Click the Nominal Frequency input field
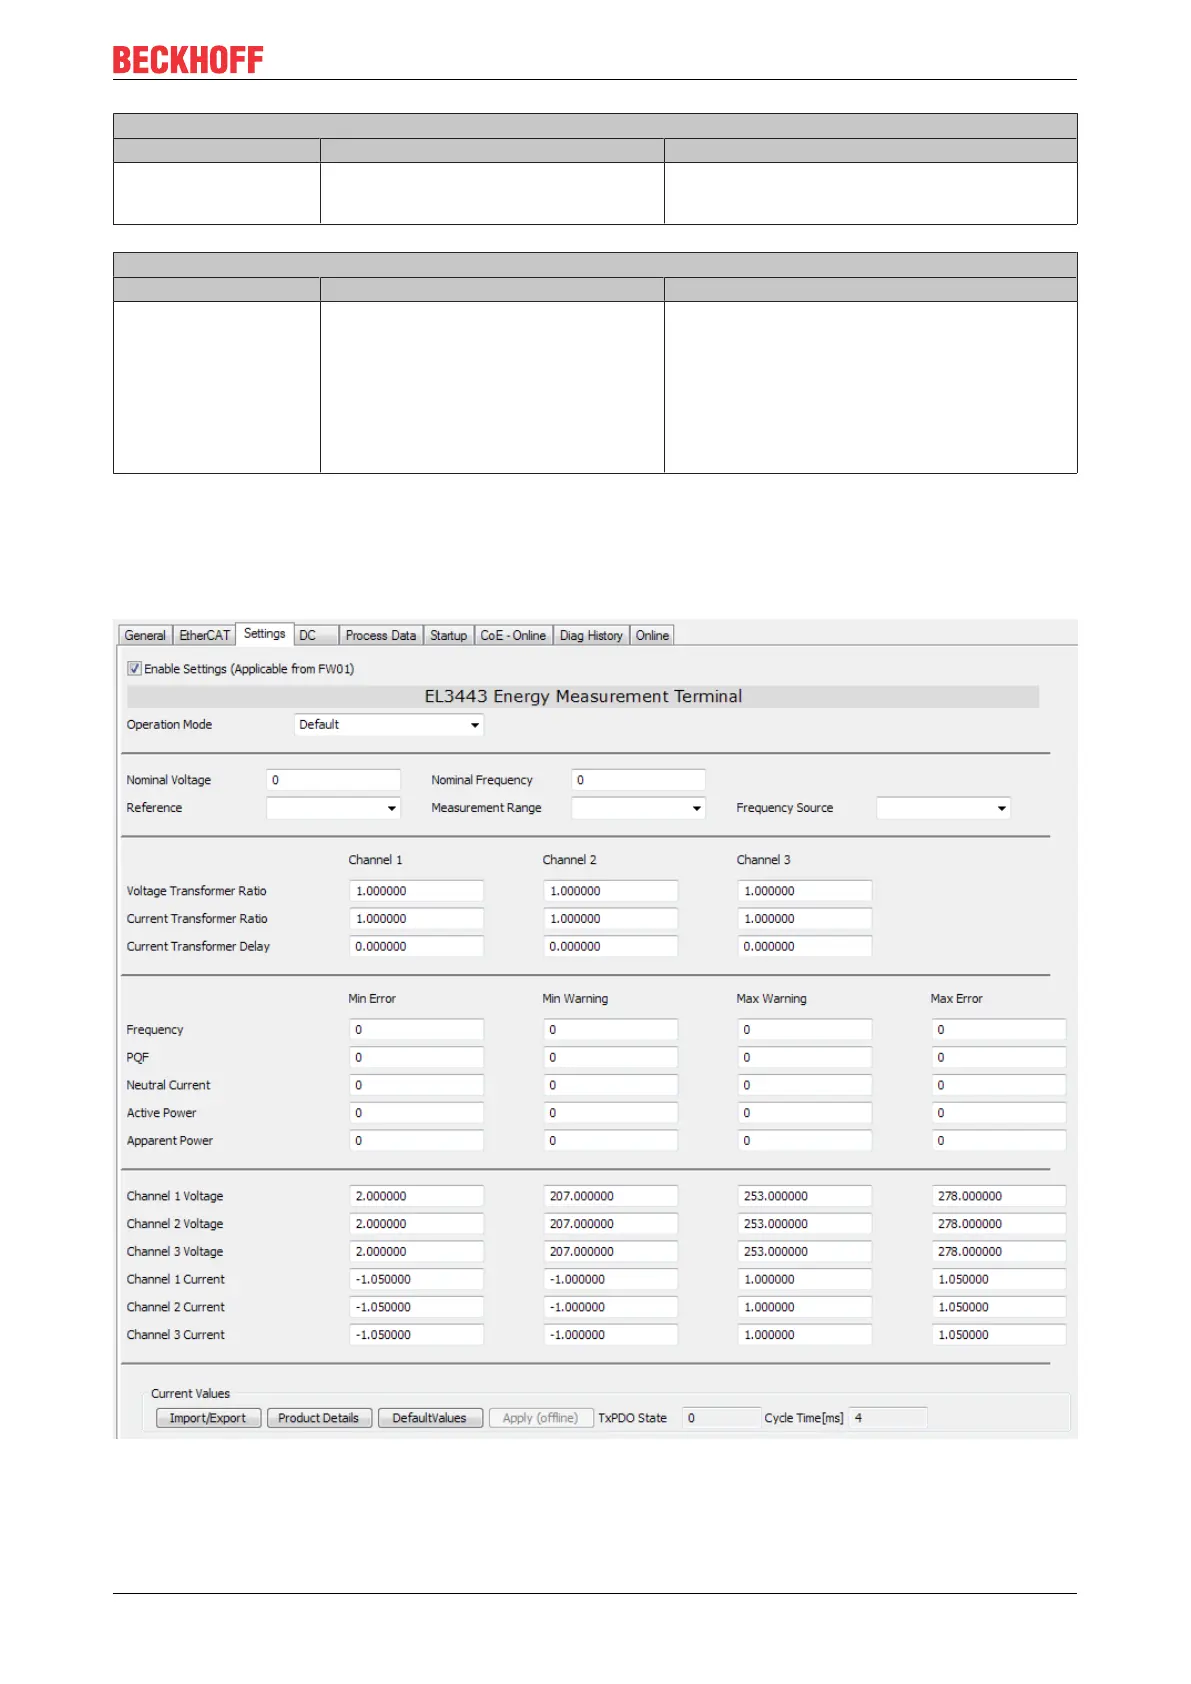Viewport: 1191px width, 1684px height. pos(639,780)
